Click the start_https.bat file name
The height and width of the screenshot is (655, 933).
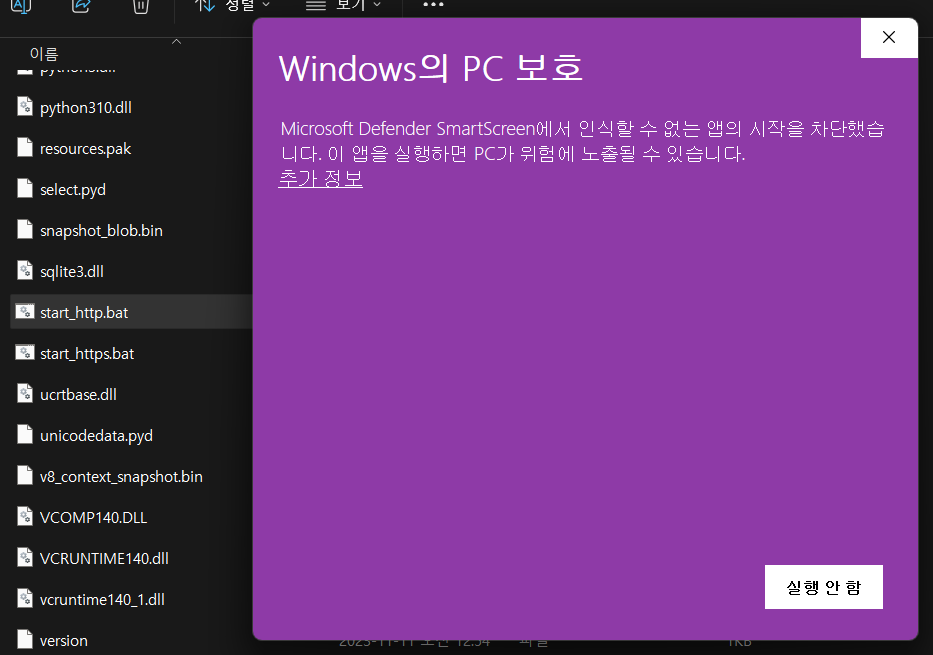[x=87, y=354]
